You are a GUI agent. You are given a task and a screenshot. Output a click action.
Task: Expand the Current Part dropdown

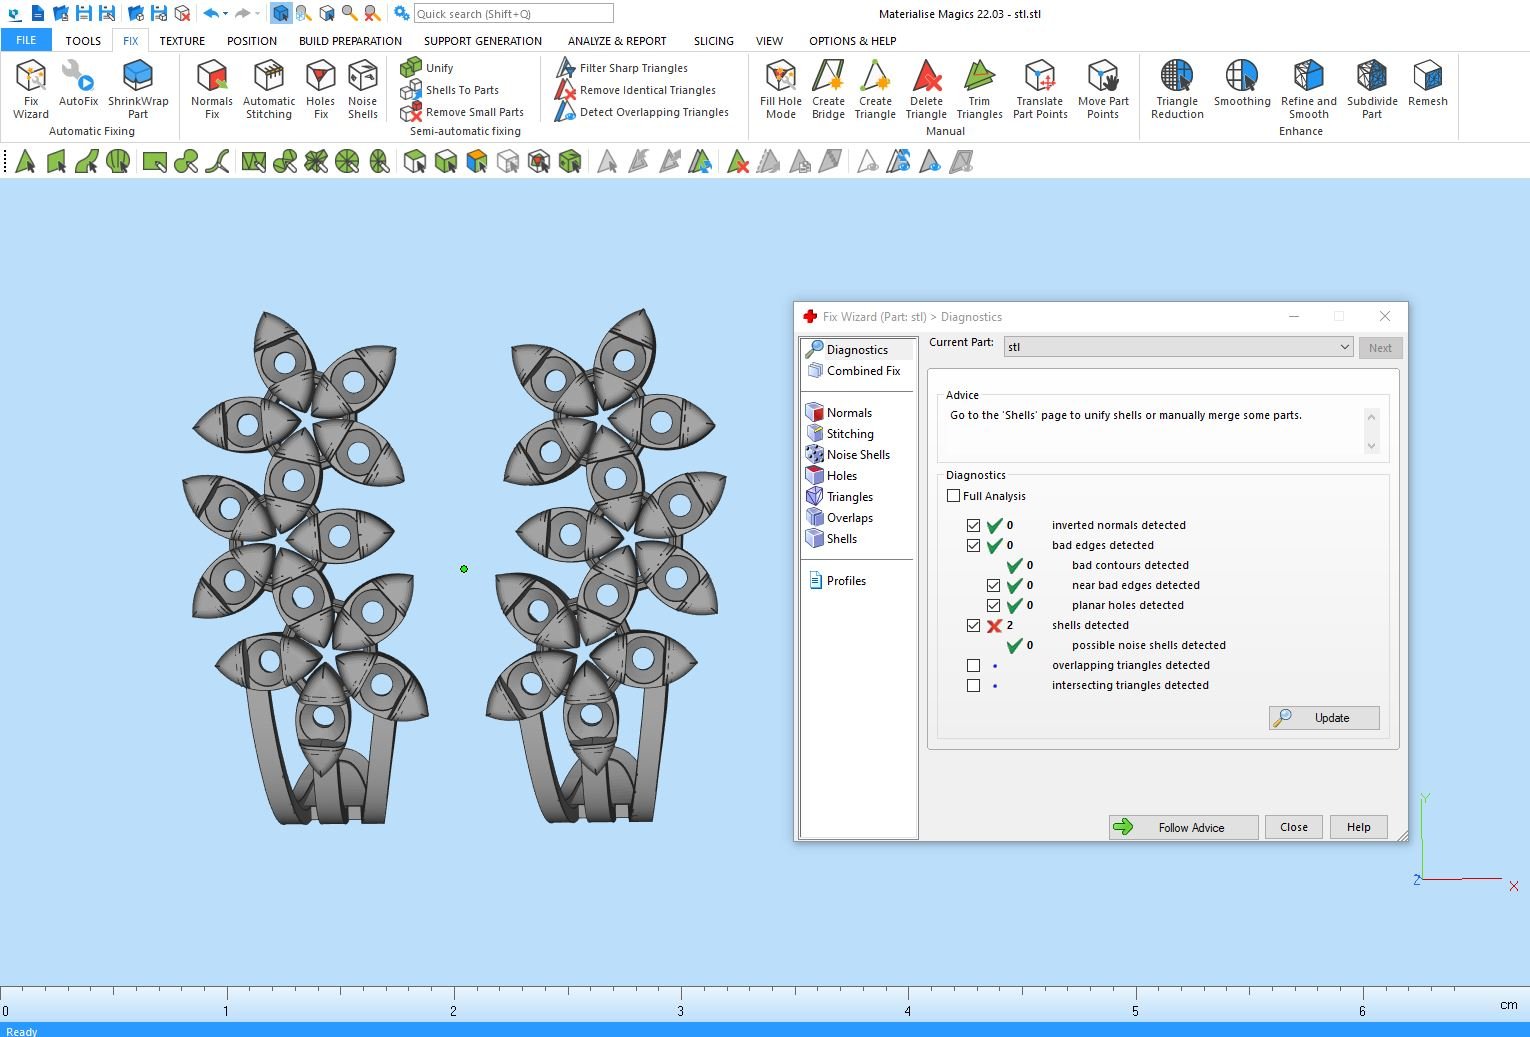pyautogui.click(x=1344, y=347)
